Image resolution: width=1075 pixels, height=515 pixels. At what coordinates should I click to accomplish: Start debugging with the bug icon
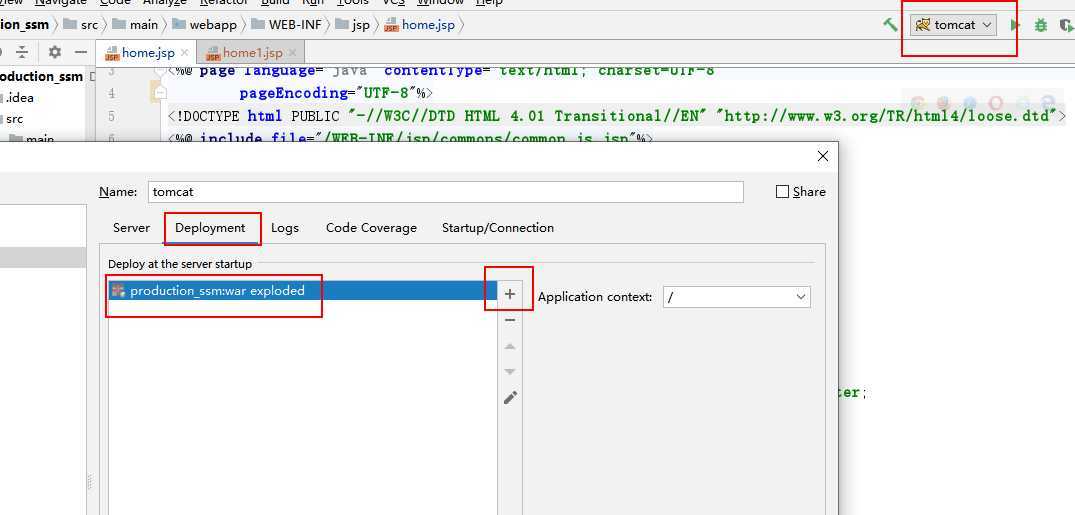[1041, 25]
